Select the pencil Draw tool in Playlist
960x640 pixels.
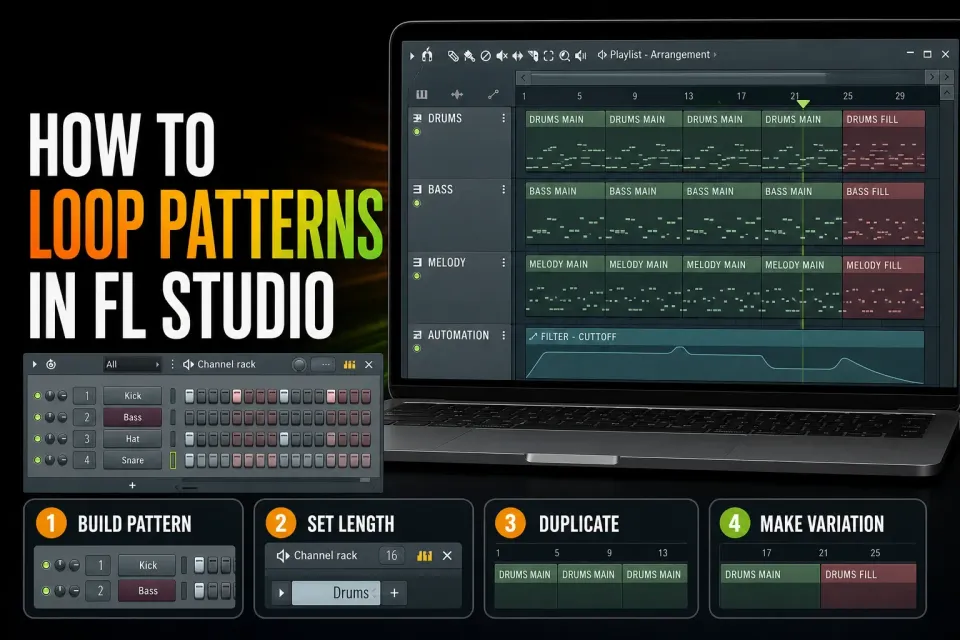[453, 56]
